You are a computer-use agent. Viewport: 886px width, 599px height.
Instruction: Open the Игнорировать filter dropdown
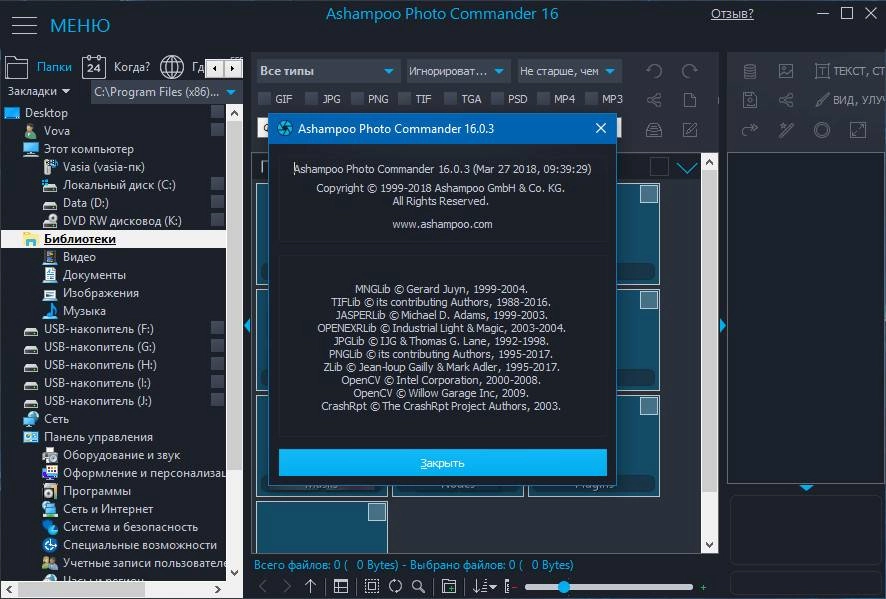tap(457, 71)
